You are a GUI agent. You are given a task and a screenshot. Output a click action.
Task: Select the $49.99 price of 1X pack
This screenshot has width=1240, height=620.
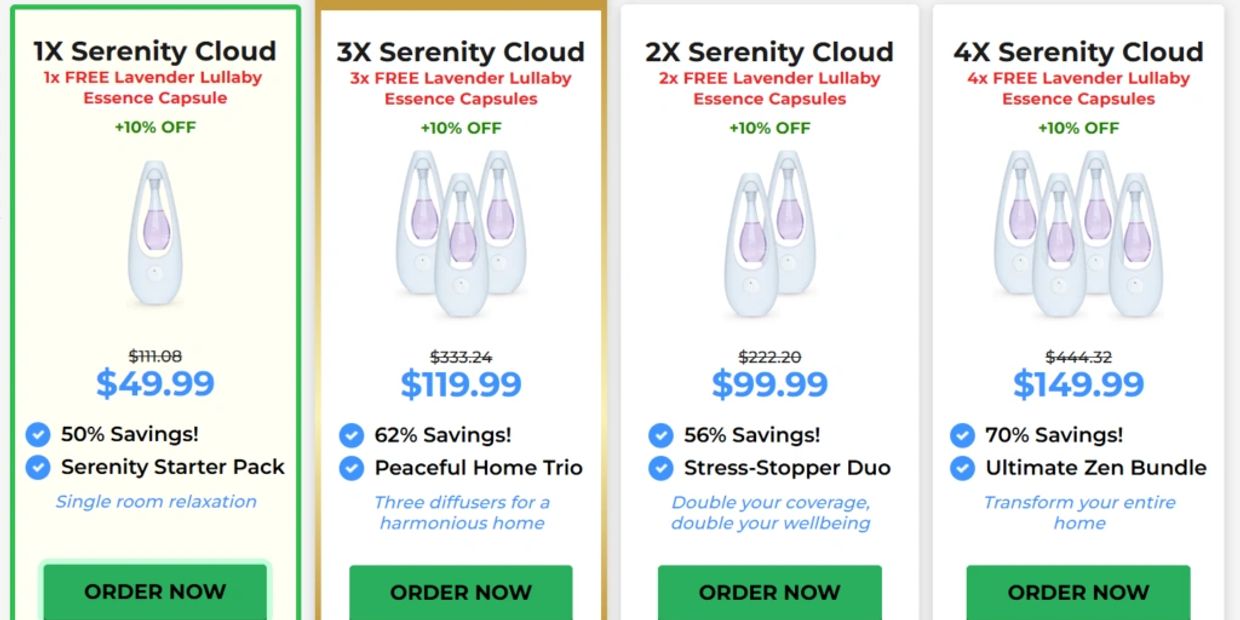coord(155,383)
